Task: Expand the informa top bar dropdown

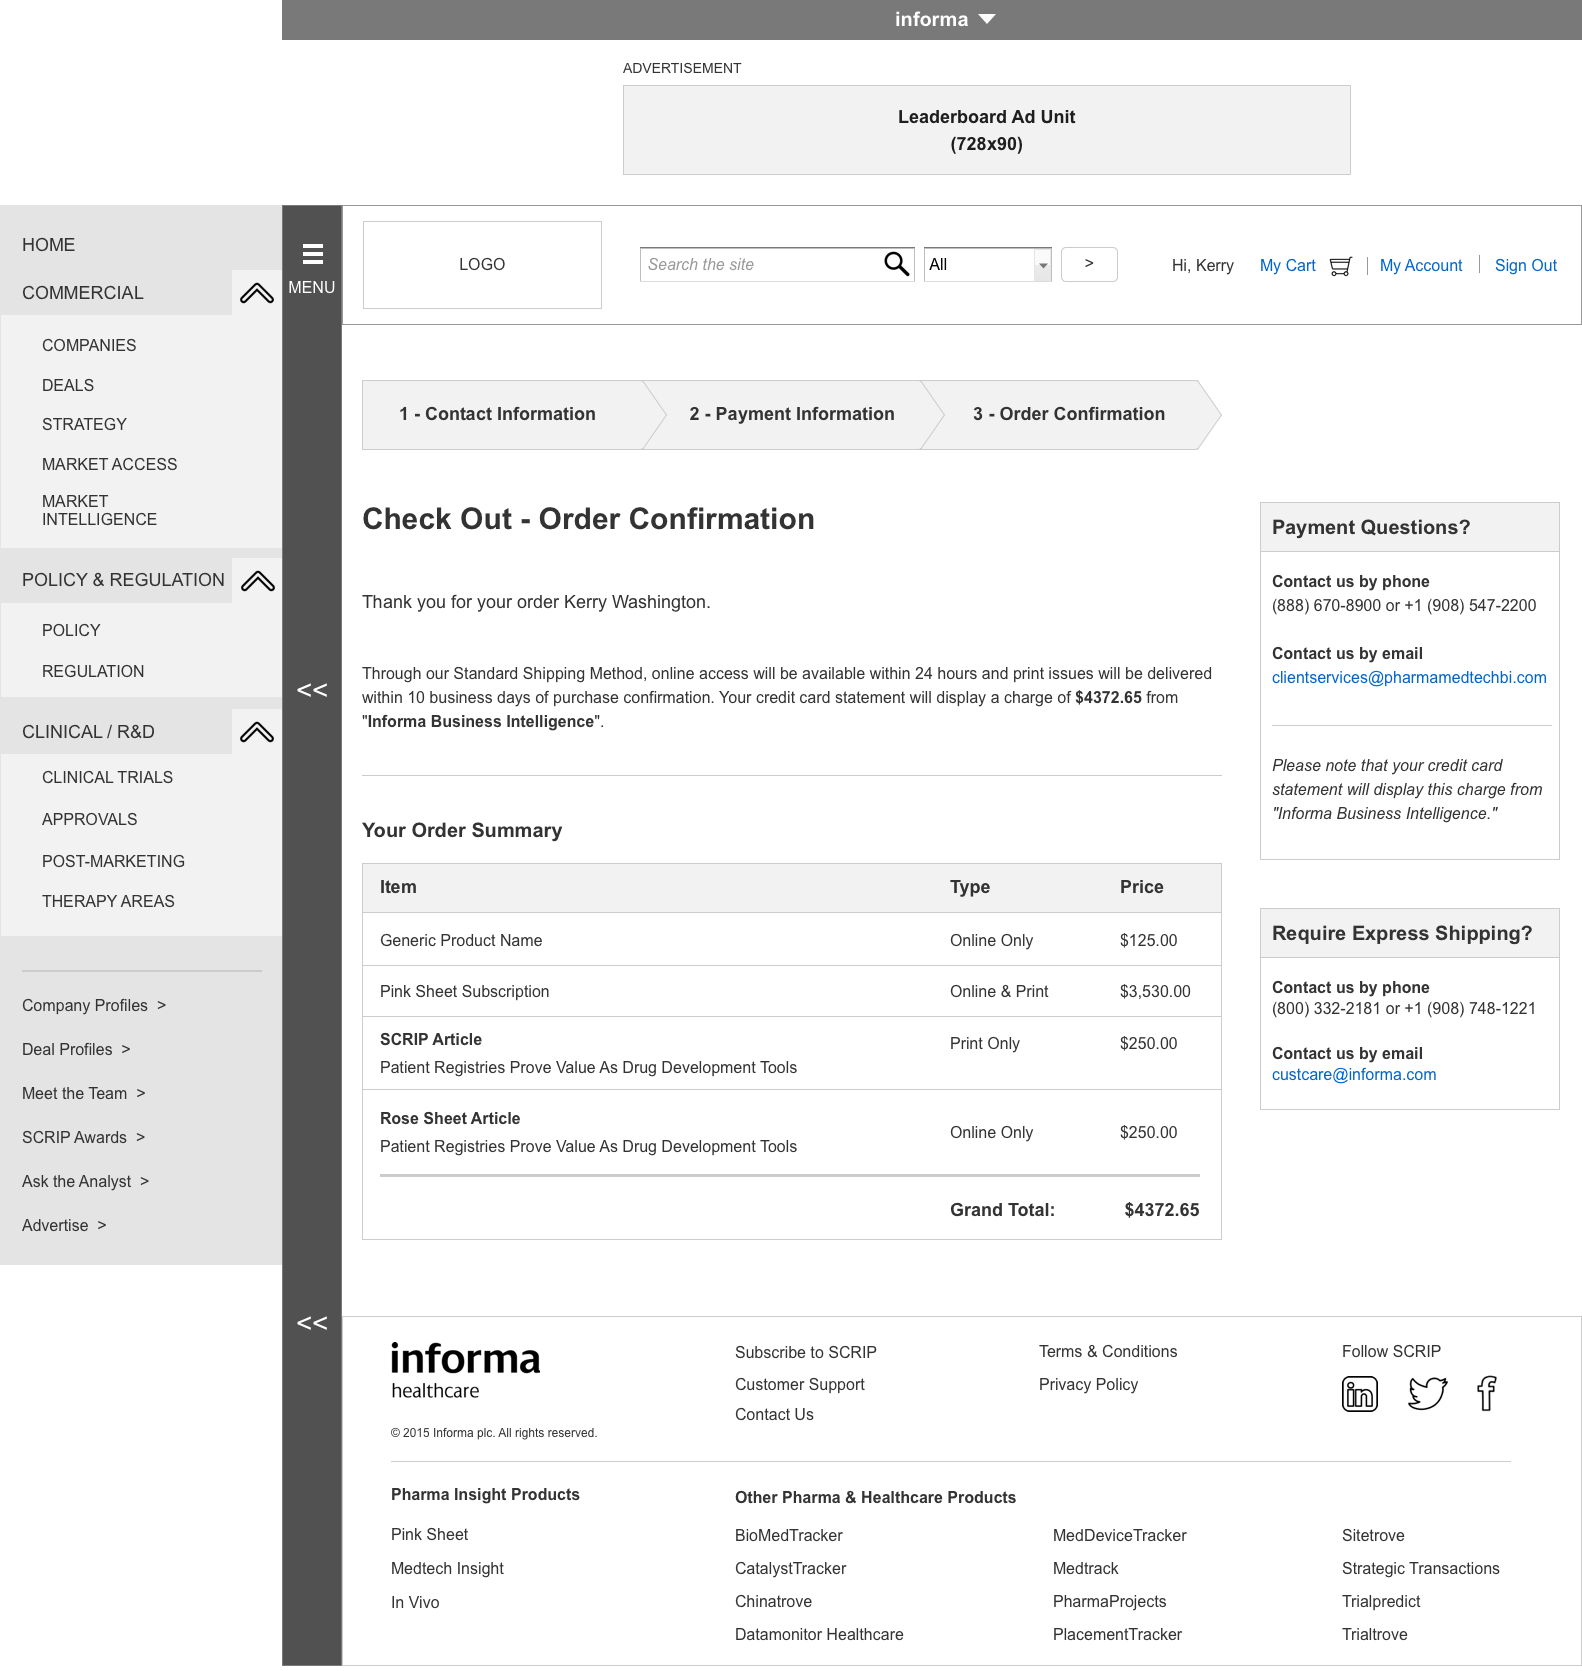Action: pos(986,19)
